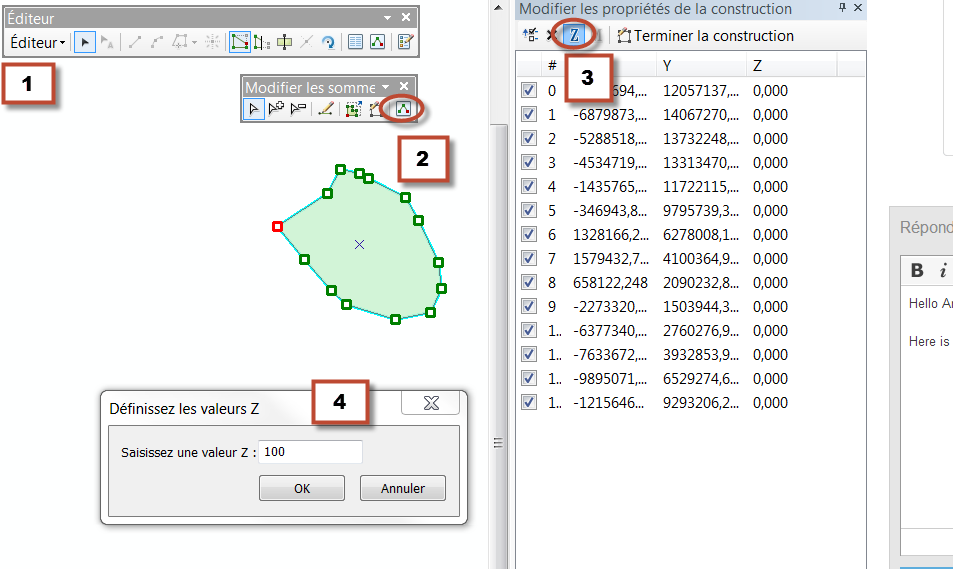This screenshot has width=953, height=569.
Task: Click Terminer la construction
Action: pyautogui.click(x=706, y=36)
